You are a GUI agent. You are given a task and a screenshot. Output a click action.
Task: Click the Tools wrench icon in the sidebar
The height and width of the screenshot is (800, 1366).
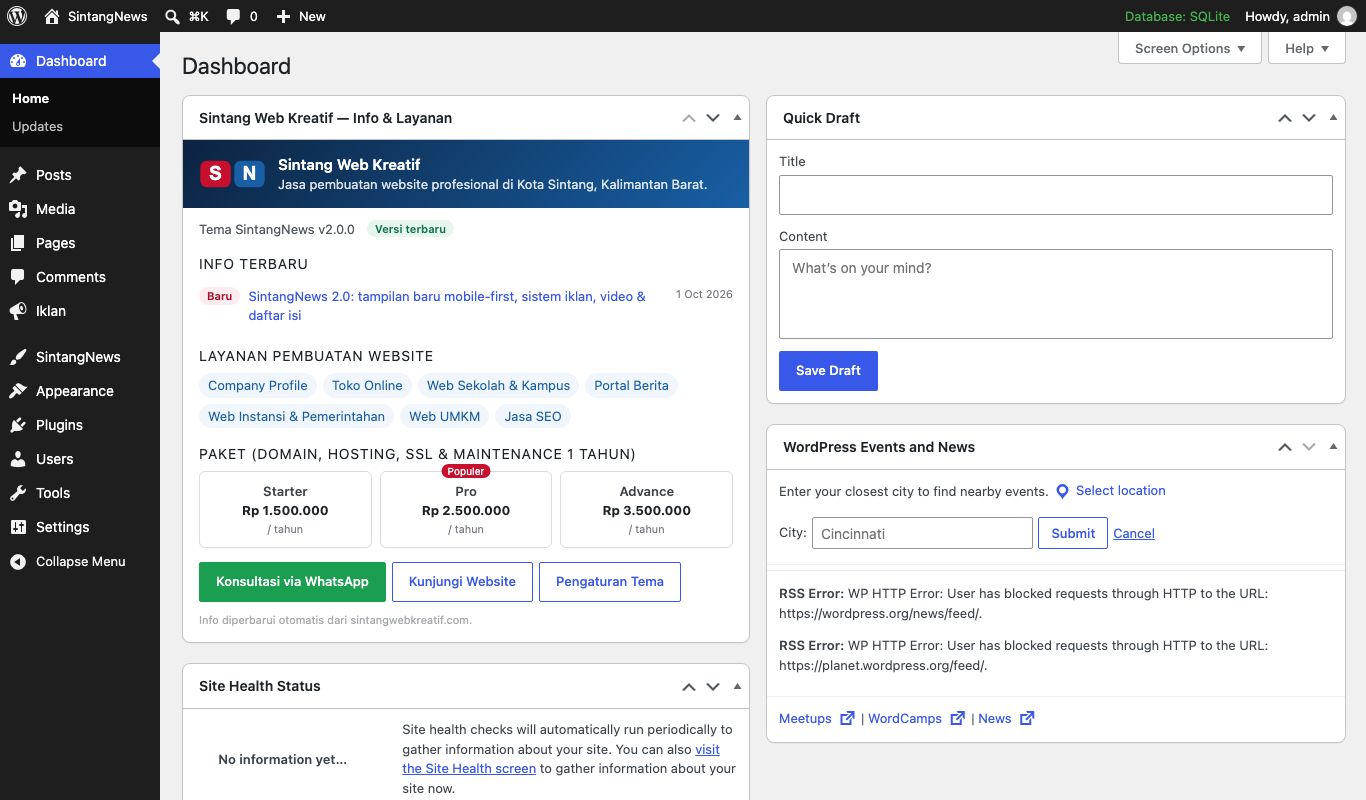coord(18,493)
